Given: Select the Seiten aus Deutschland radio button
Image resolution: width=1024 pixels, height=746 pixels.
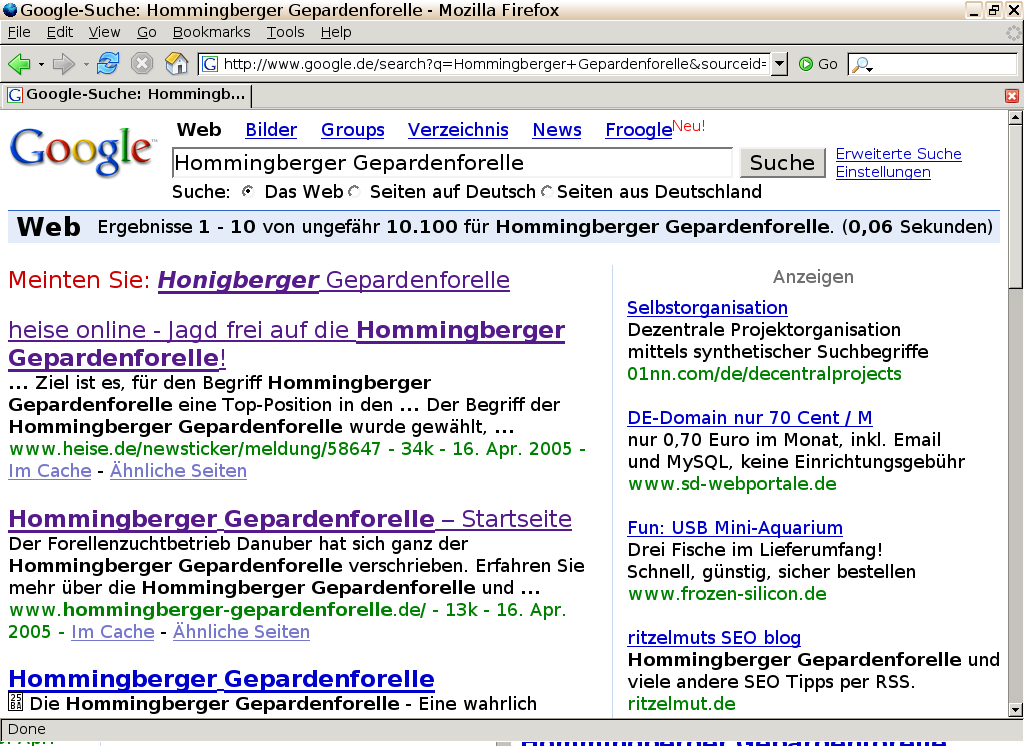Looking at the screenshot, I should pyautogui.click(x=547, y=191).
